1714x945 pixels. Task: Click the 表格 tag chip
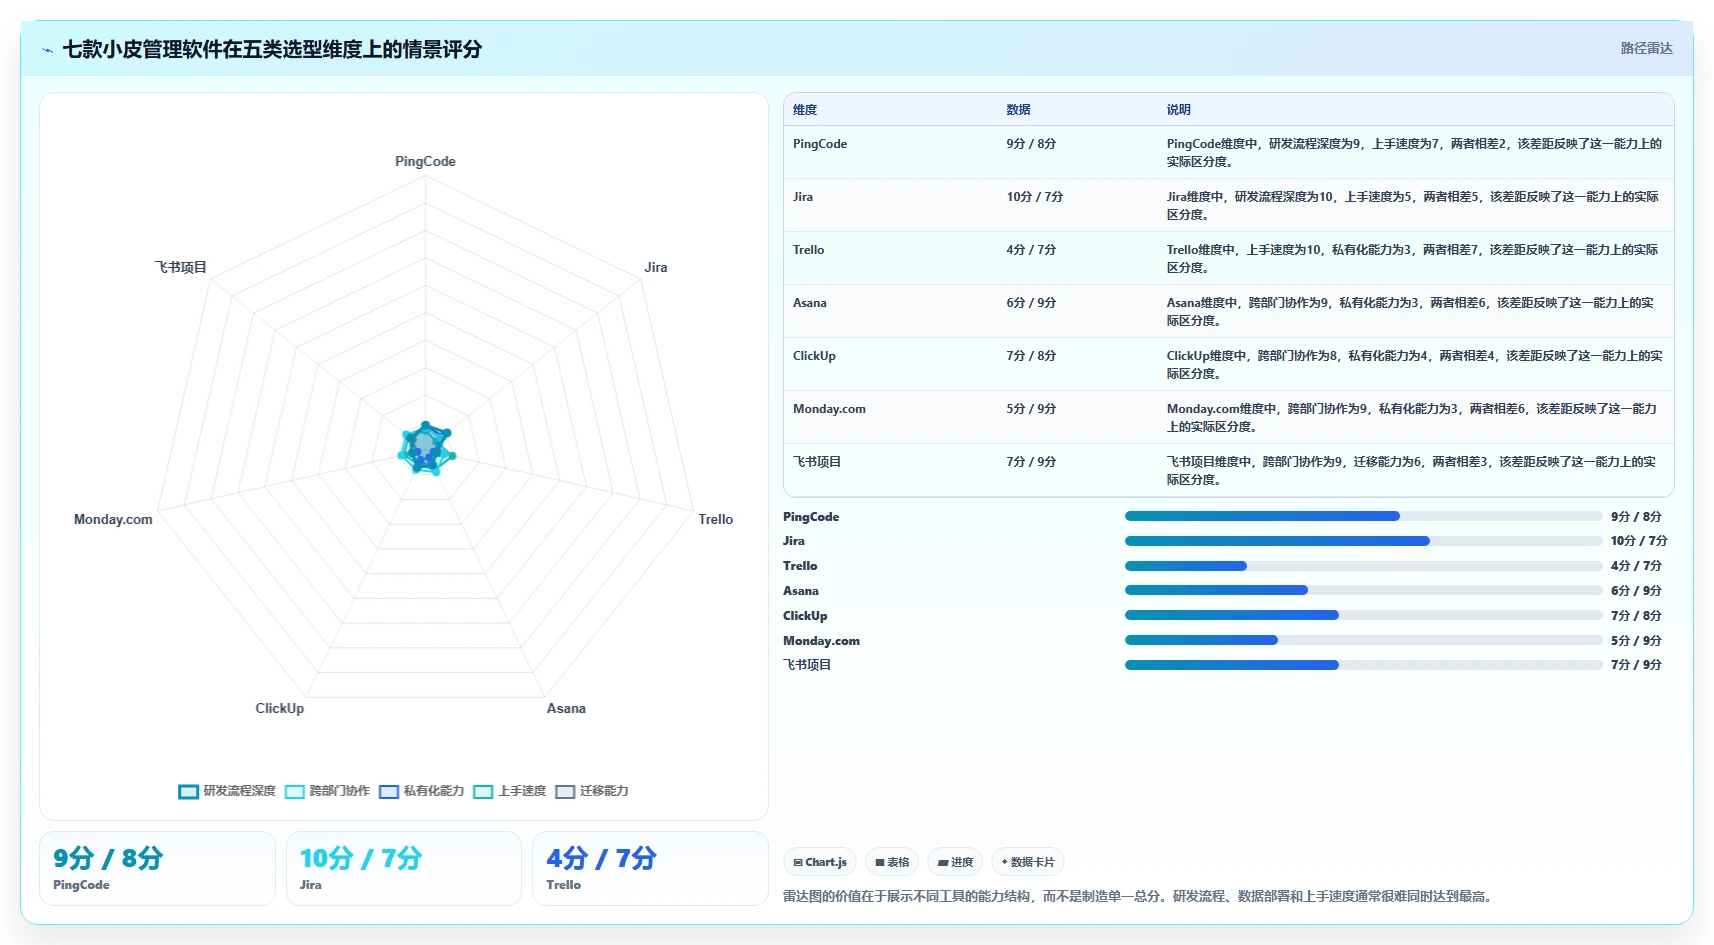[892, 862]
